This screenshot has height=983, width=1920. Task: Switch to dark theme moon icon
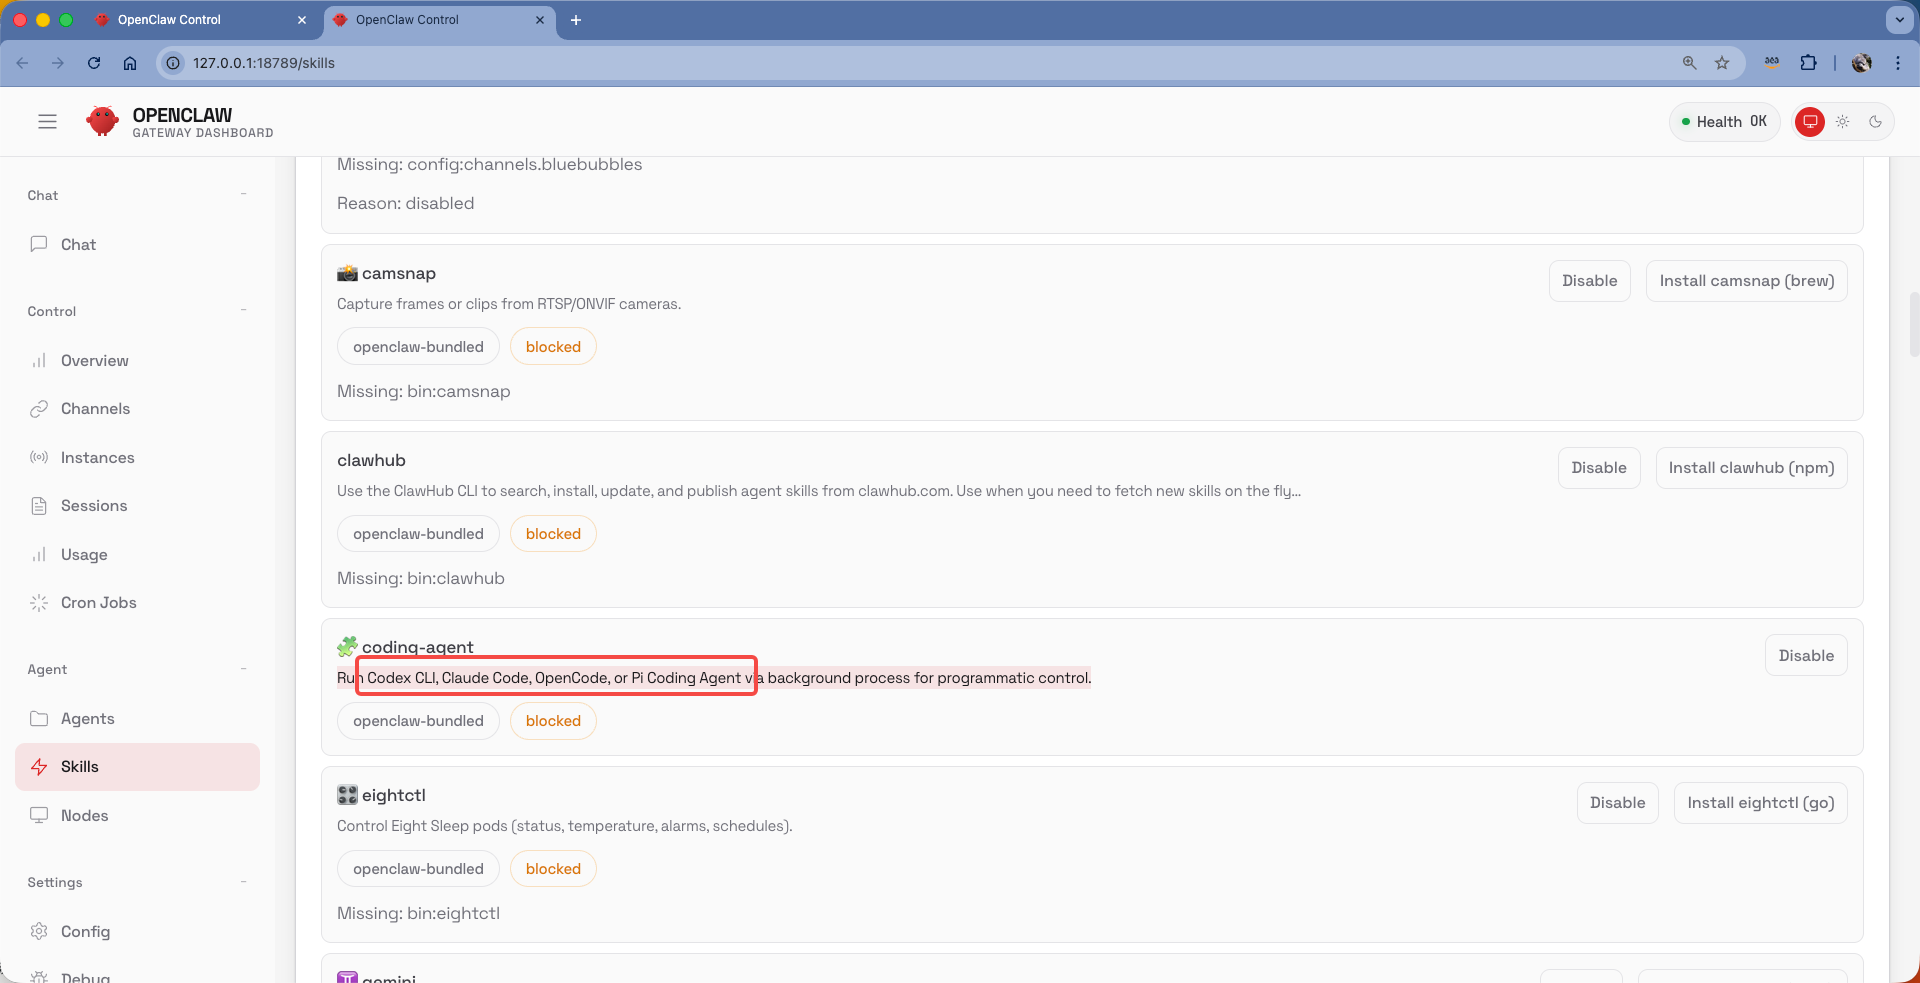click(x=1876, y=122)
